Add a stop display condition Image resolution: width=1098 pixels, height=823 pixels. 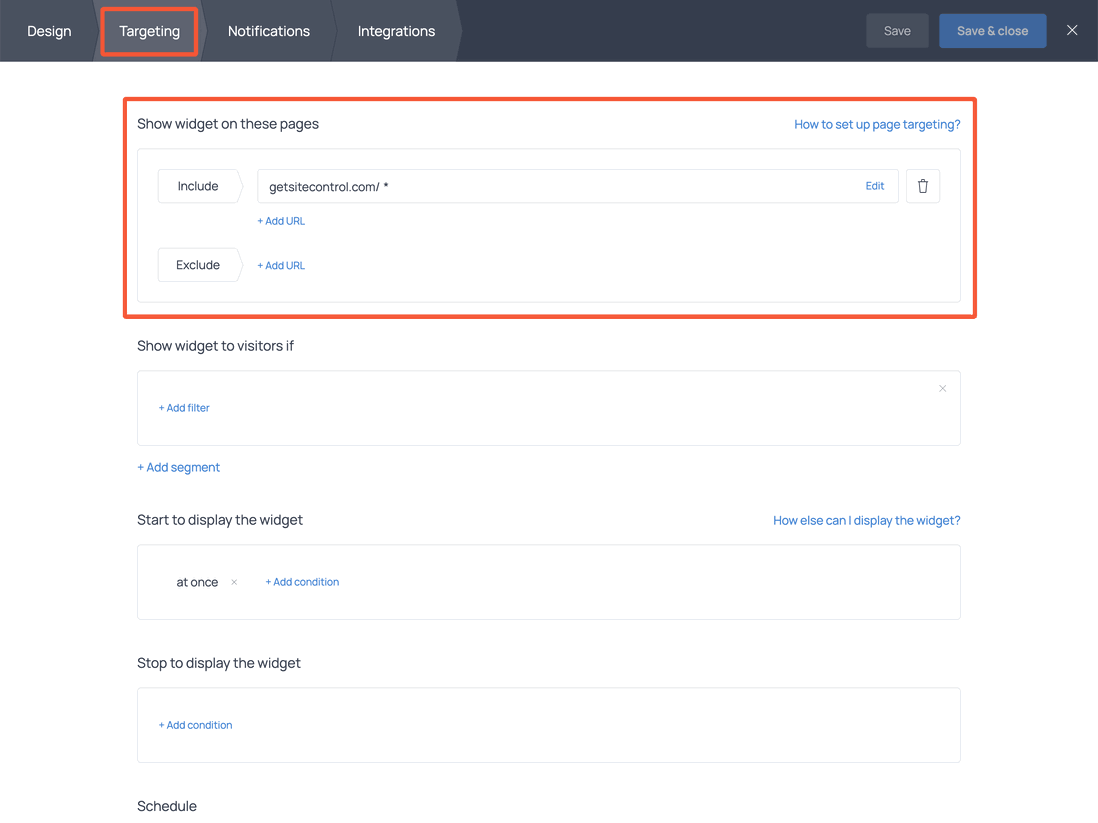195,724
